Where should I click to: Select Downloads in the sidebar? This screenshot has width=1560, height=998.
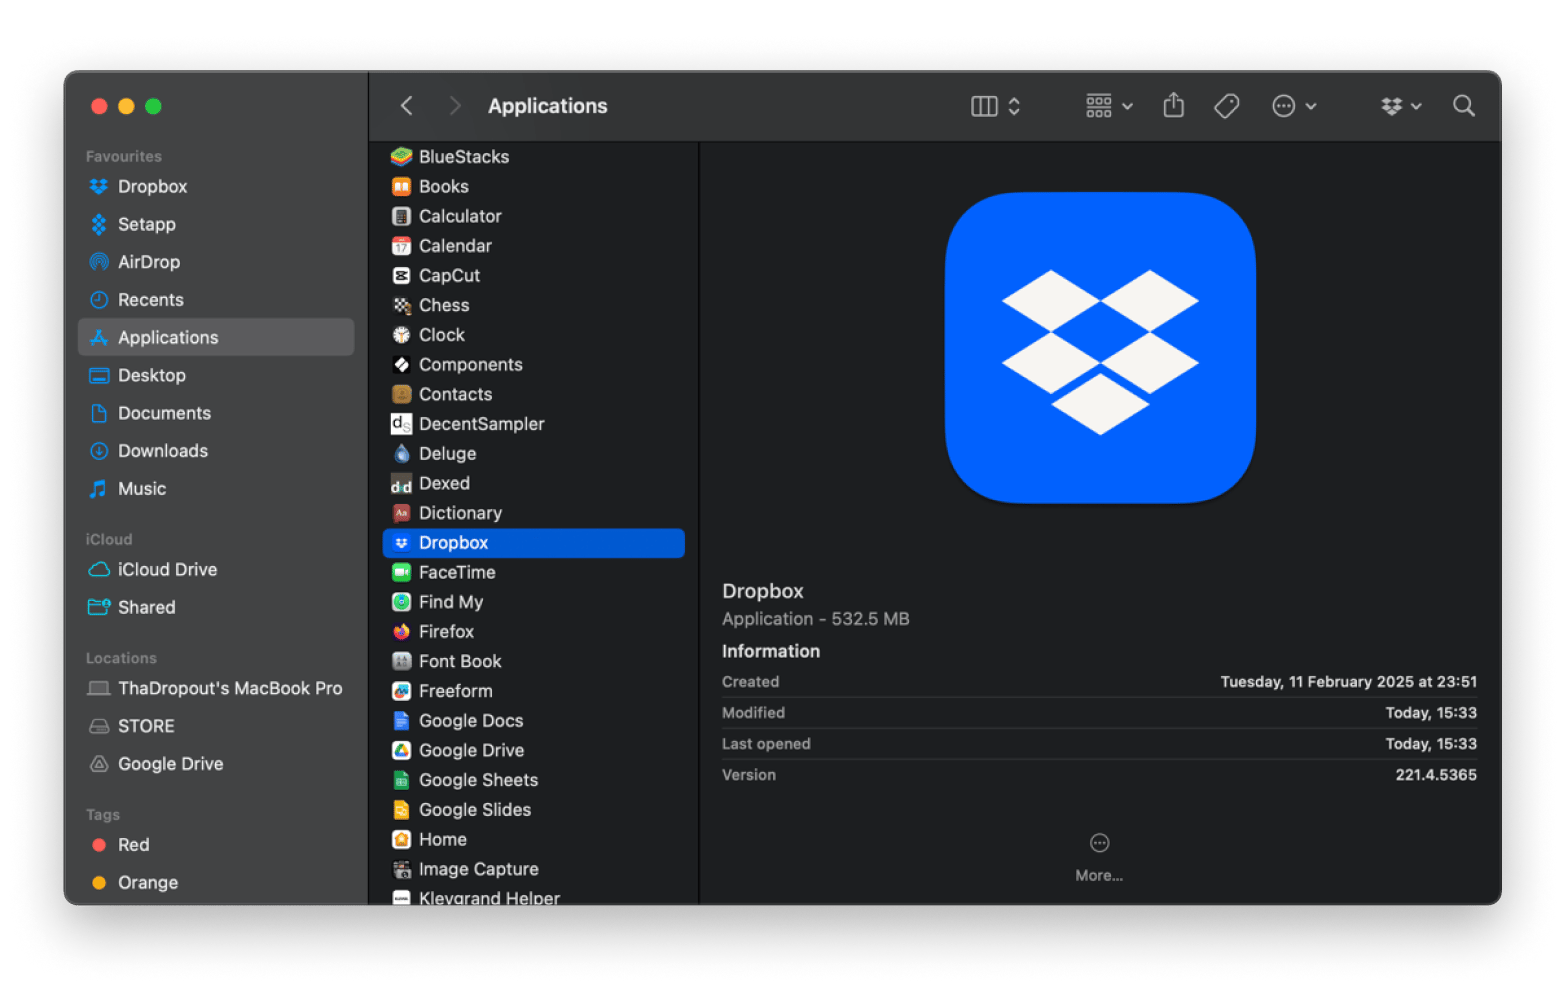pos(162,451)
